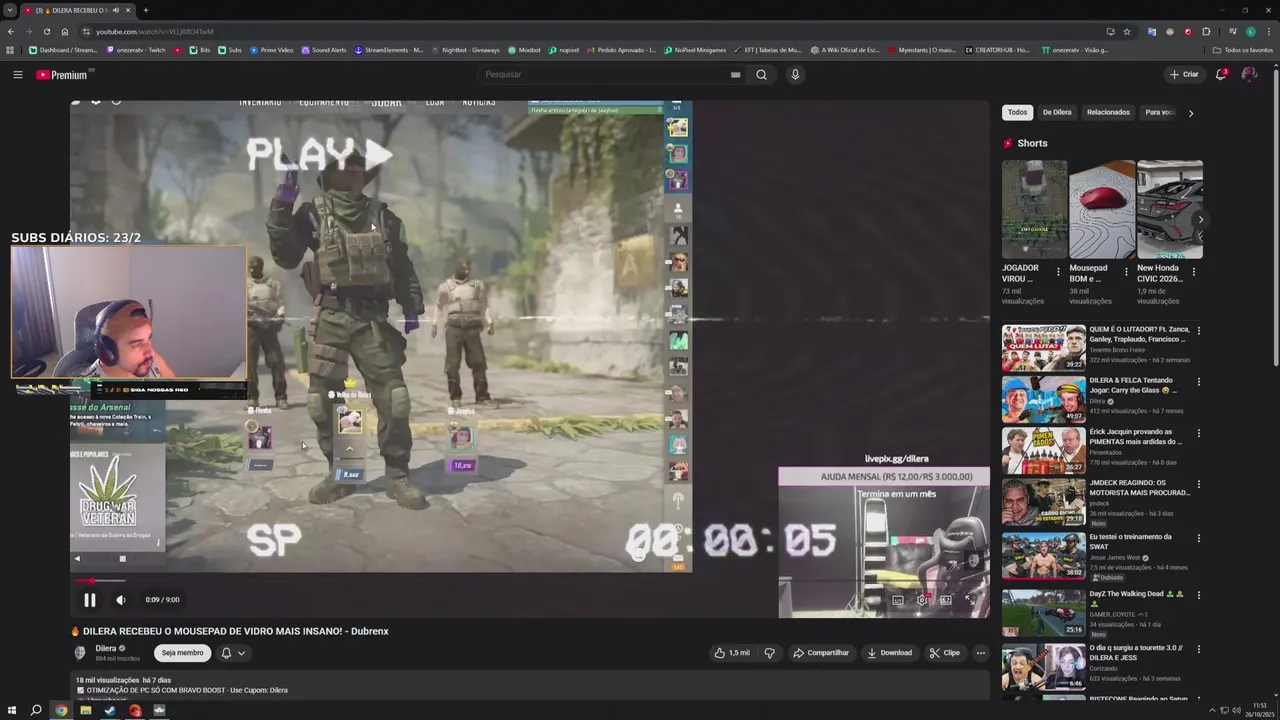The image size is (1280, 720).
Task: Go to YouTube Premium home logo
Action: (64, 75)
